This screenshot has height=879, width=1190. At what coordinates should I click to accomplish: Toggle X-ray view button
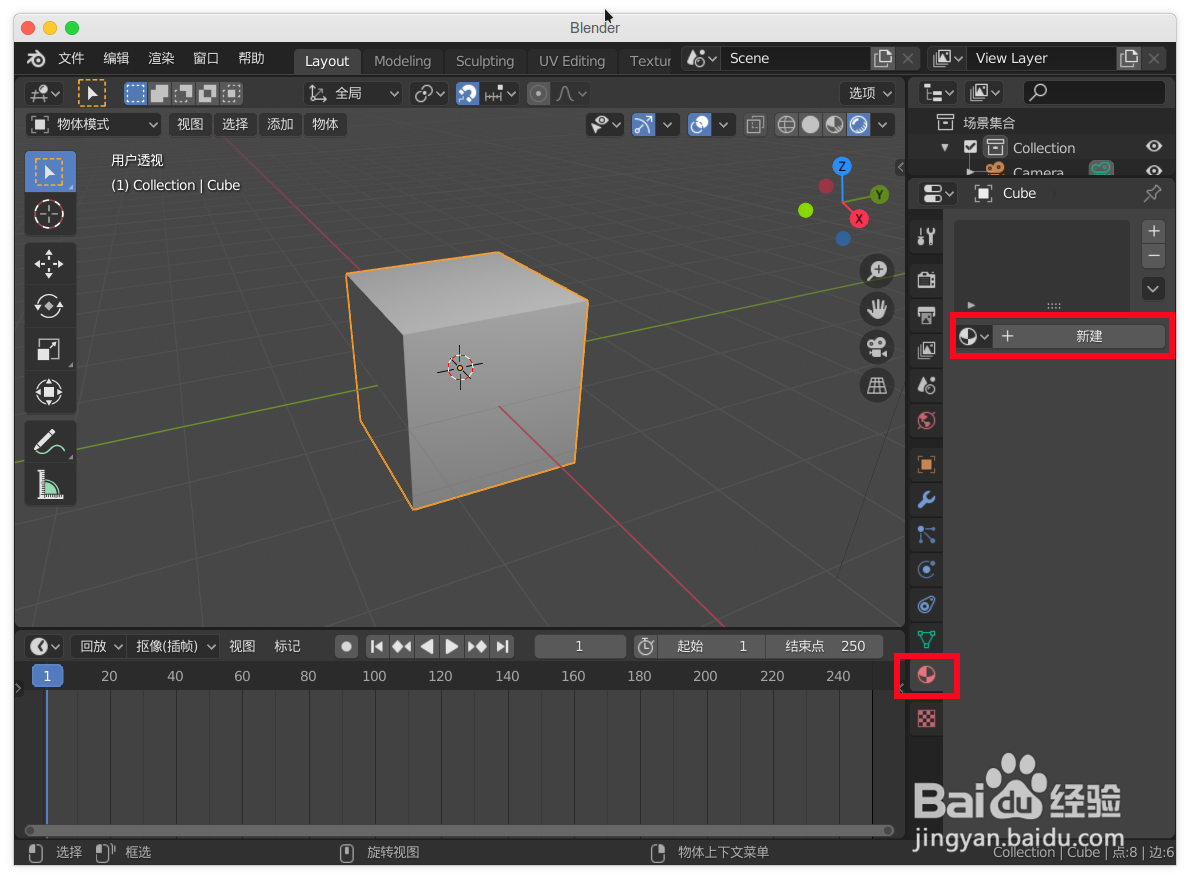pyautogui.click(x=754, y=124)
